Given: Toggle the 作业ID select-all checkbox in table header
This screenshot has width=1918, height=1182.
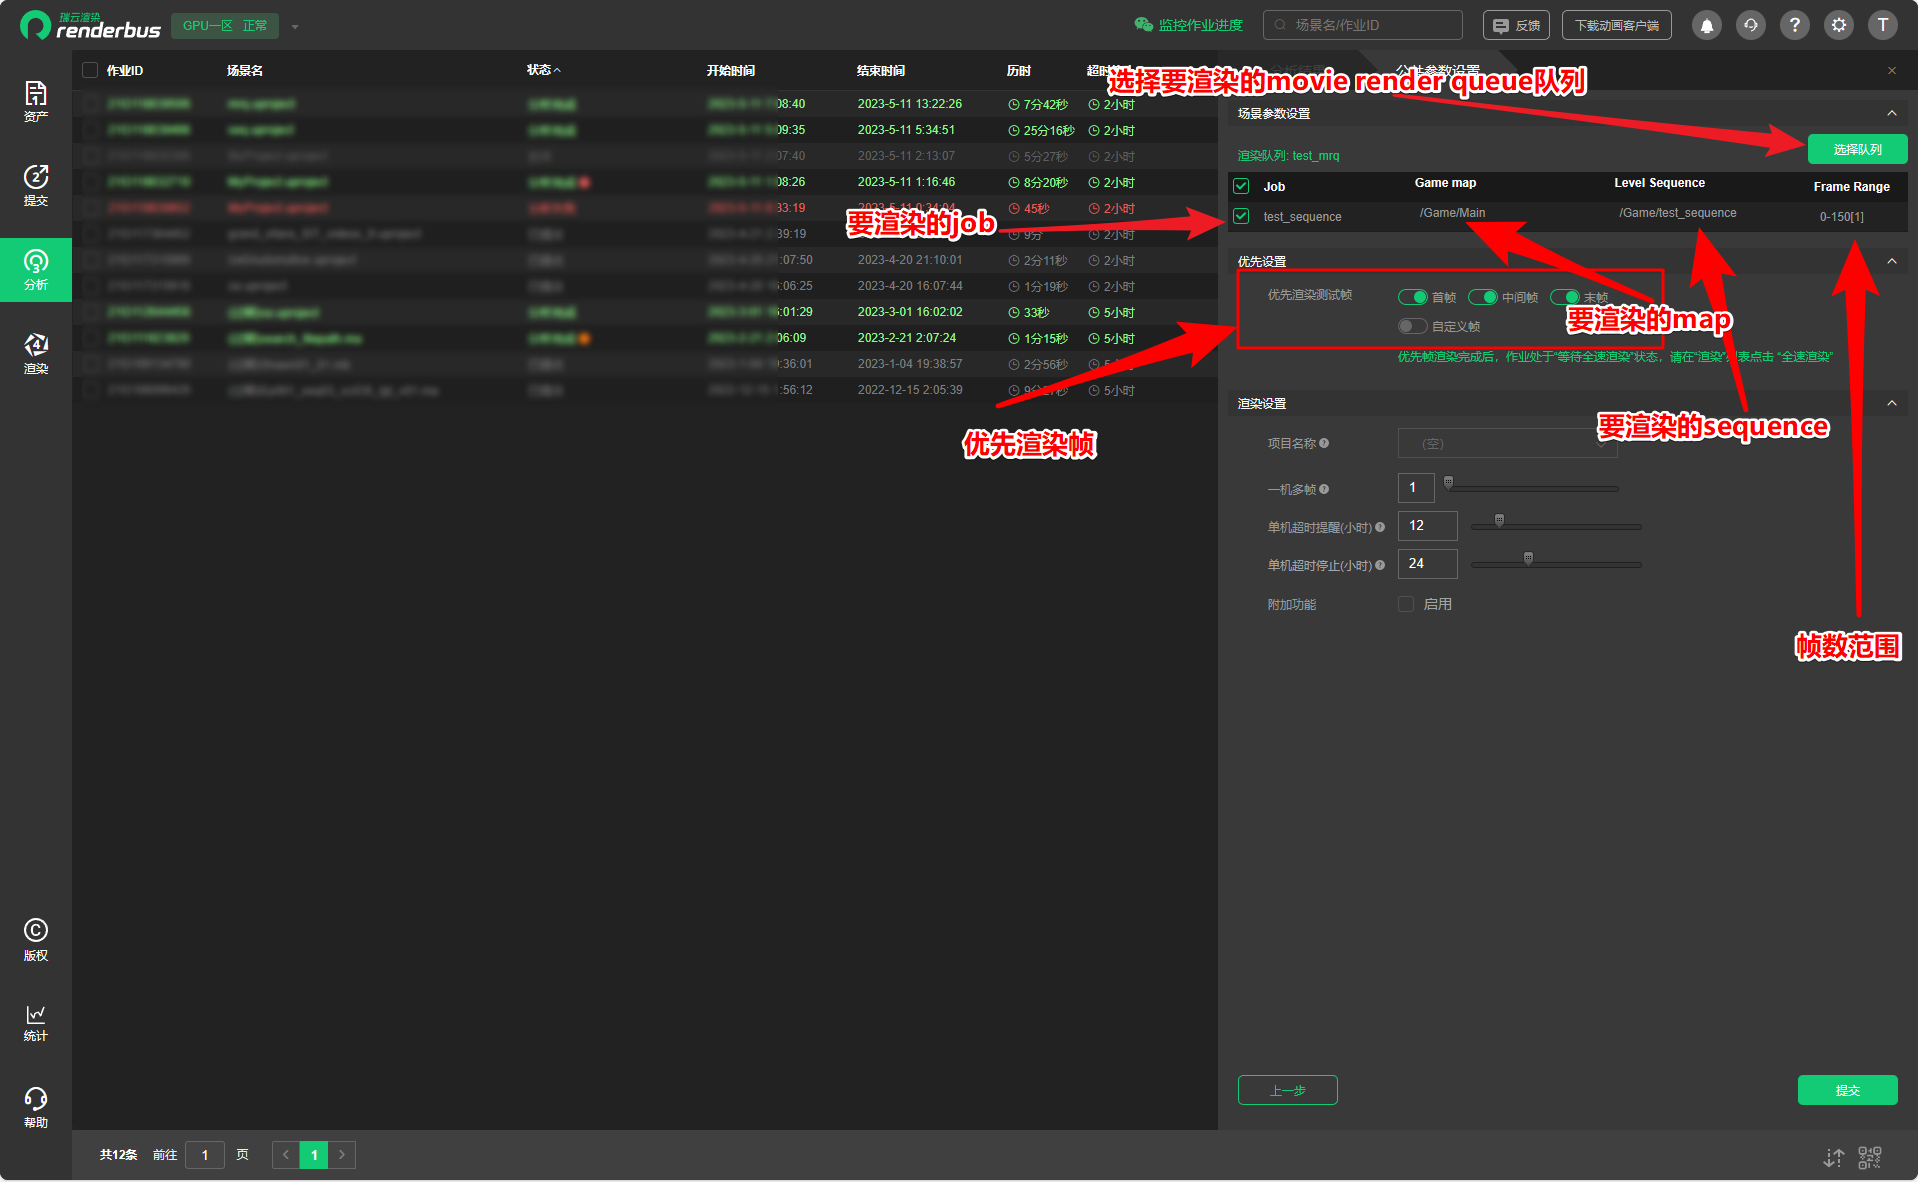Looking at the screenshot, I should click(90, 70).
